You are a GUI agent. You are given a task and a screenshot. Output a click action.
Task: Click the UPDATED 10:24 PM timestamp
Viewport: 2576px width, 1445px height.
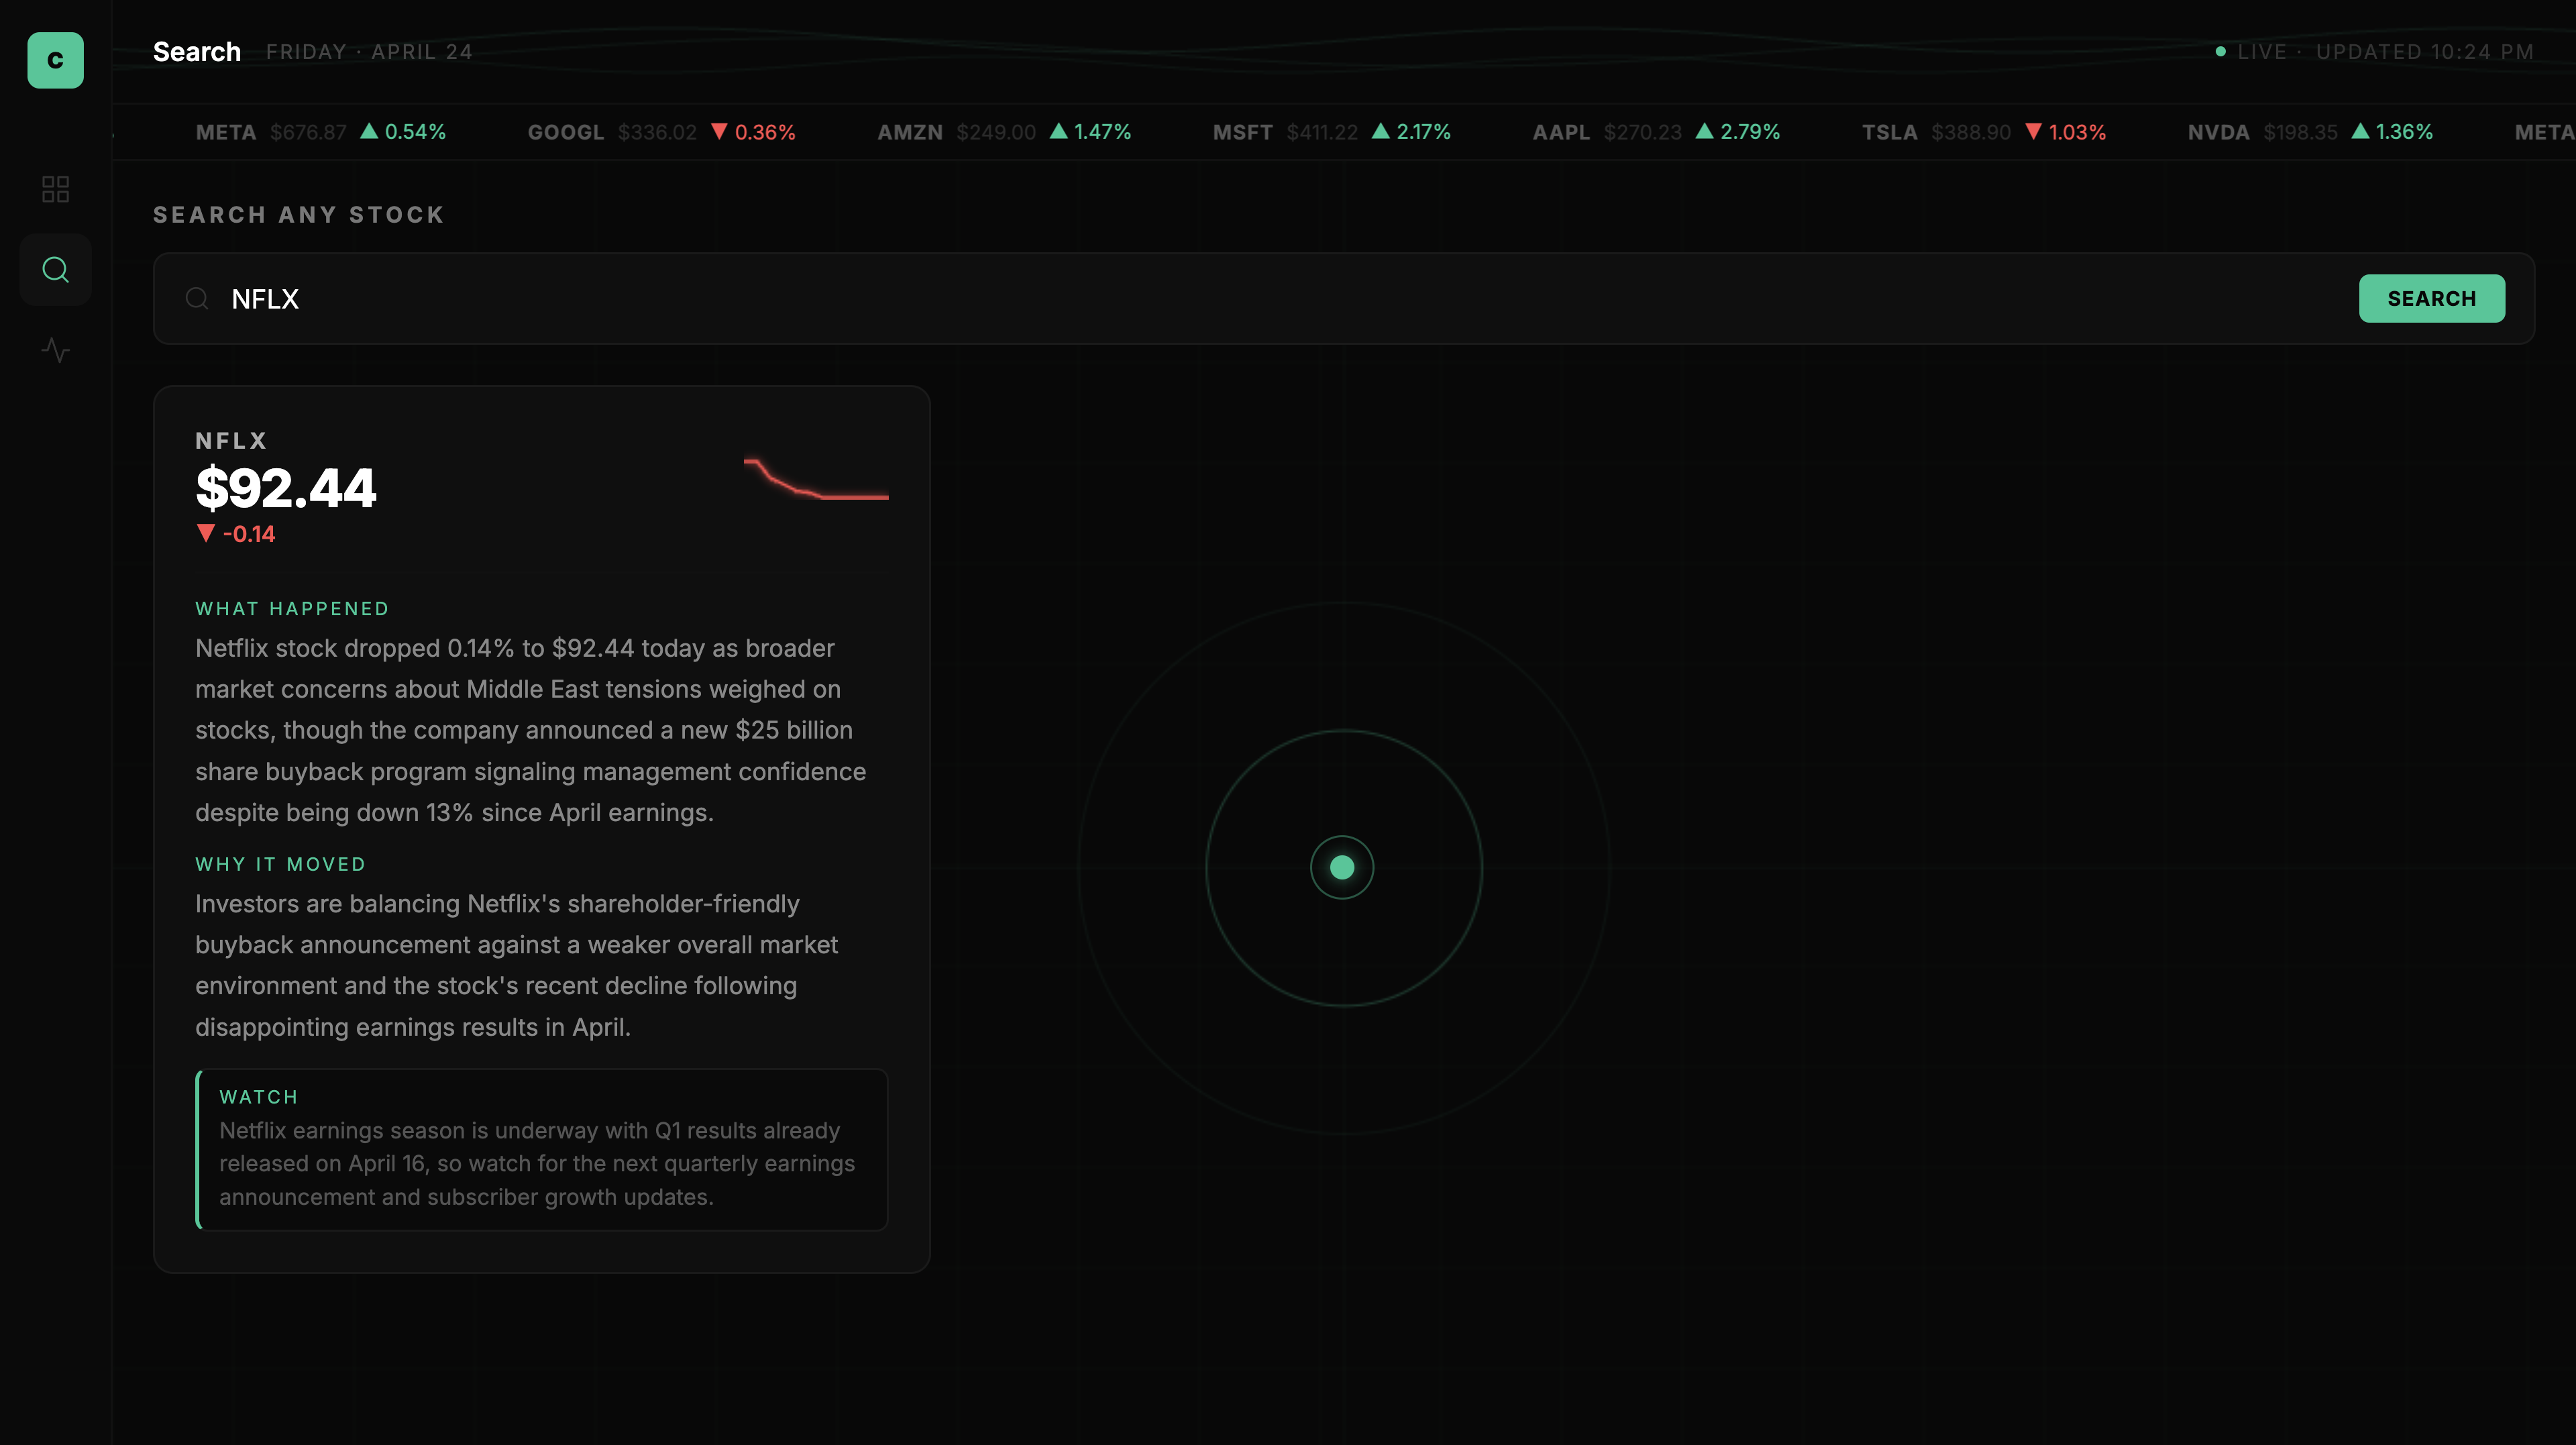[2425, 52]
